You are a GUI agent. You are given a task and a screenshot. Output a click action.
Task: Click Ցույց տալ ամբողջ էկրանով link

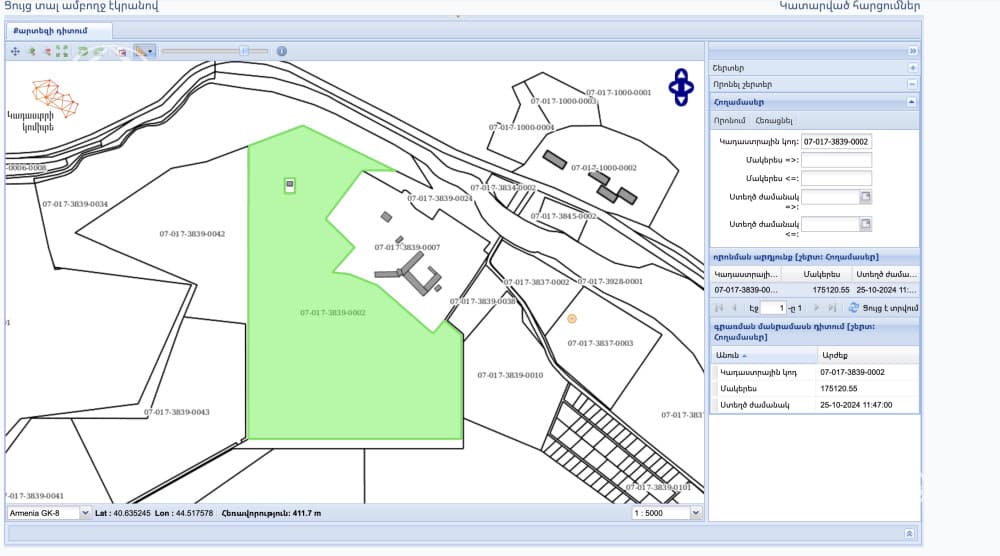81,6
